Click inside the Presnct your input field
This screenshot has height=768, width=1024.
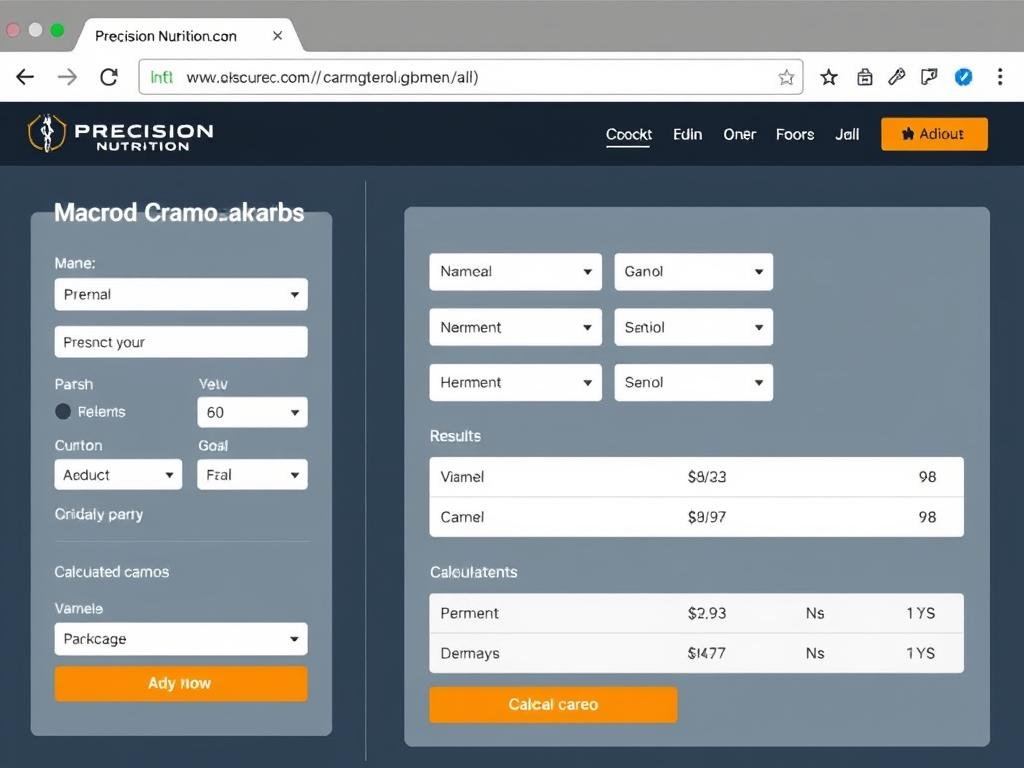(180, 341)
